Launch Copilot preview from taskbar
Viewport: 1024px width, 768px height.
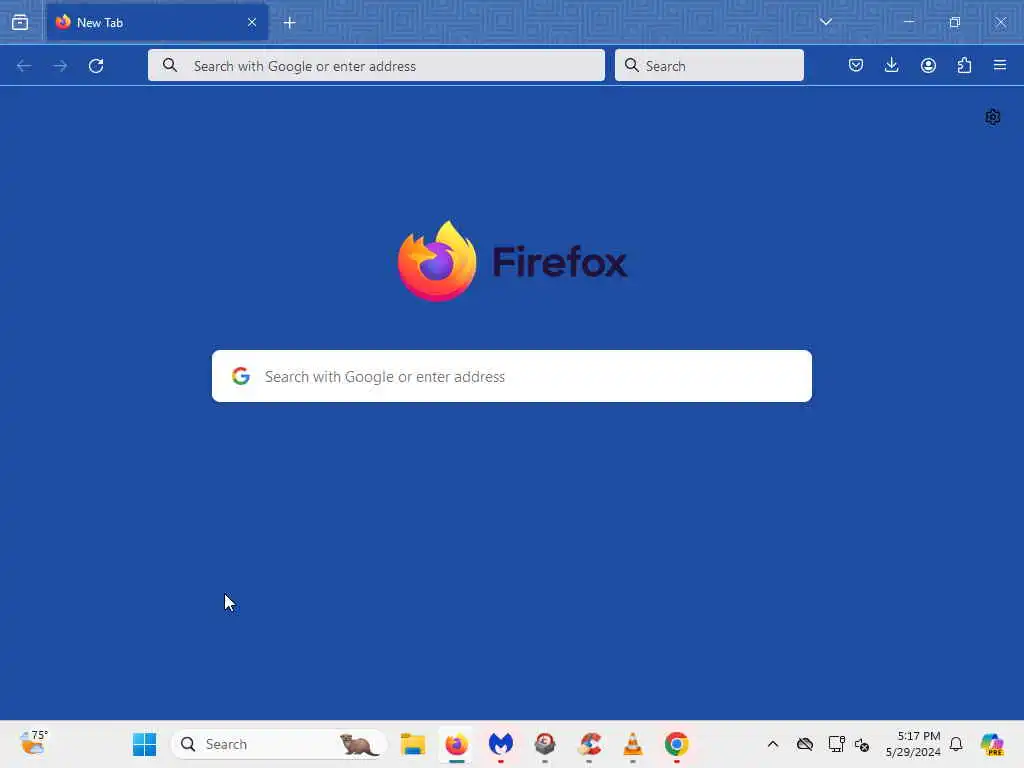[x=992, y=744]
